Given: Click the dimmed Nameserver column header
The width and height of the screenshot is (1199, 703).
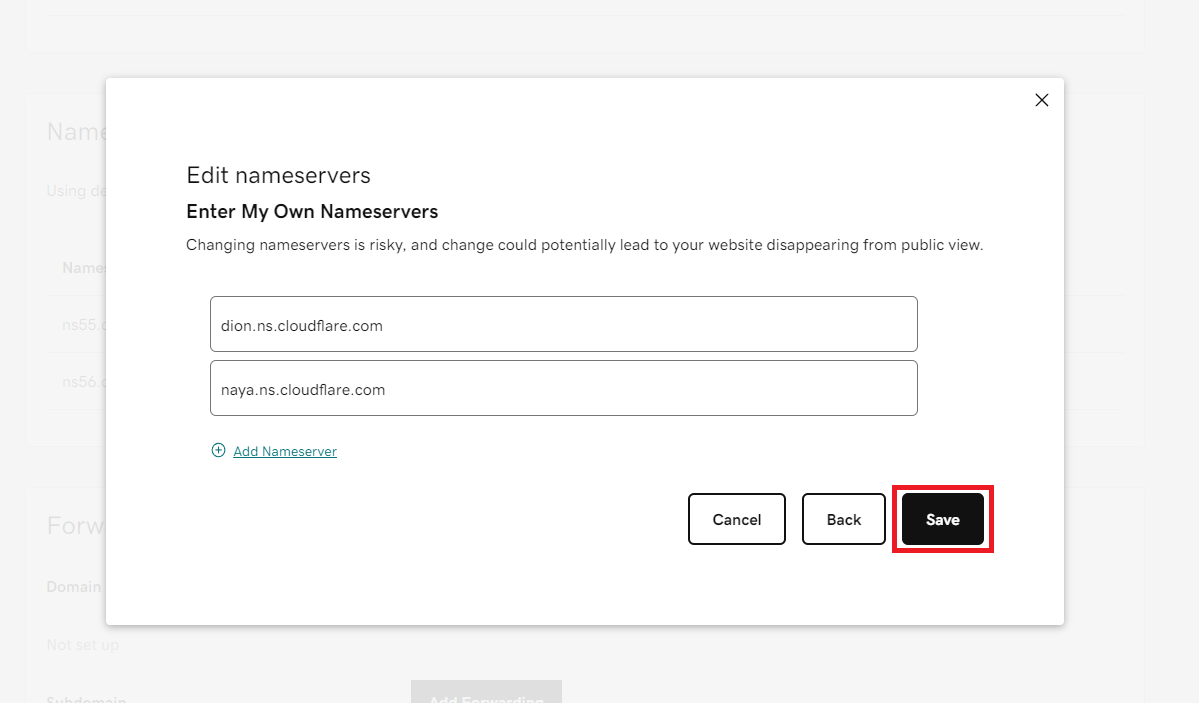Looking at the screenshot, I should [x=84, y=268].
